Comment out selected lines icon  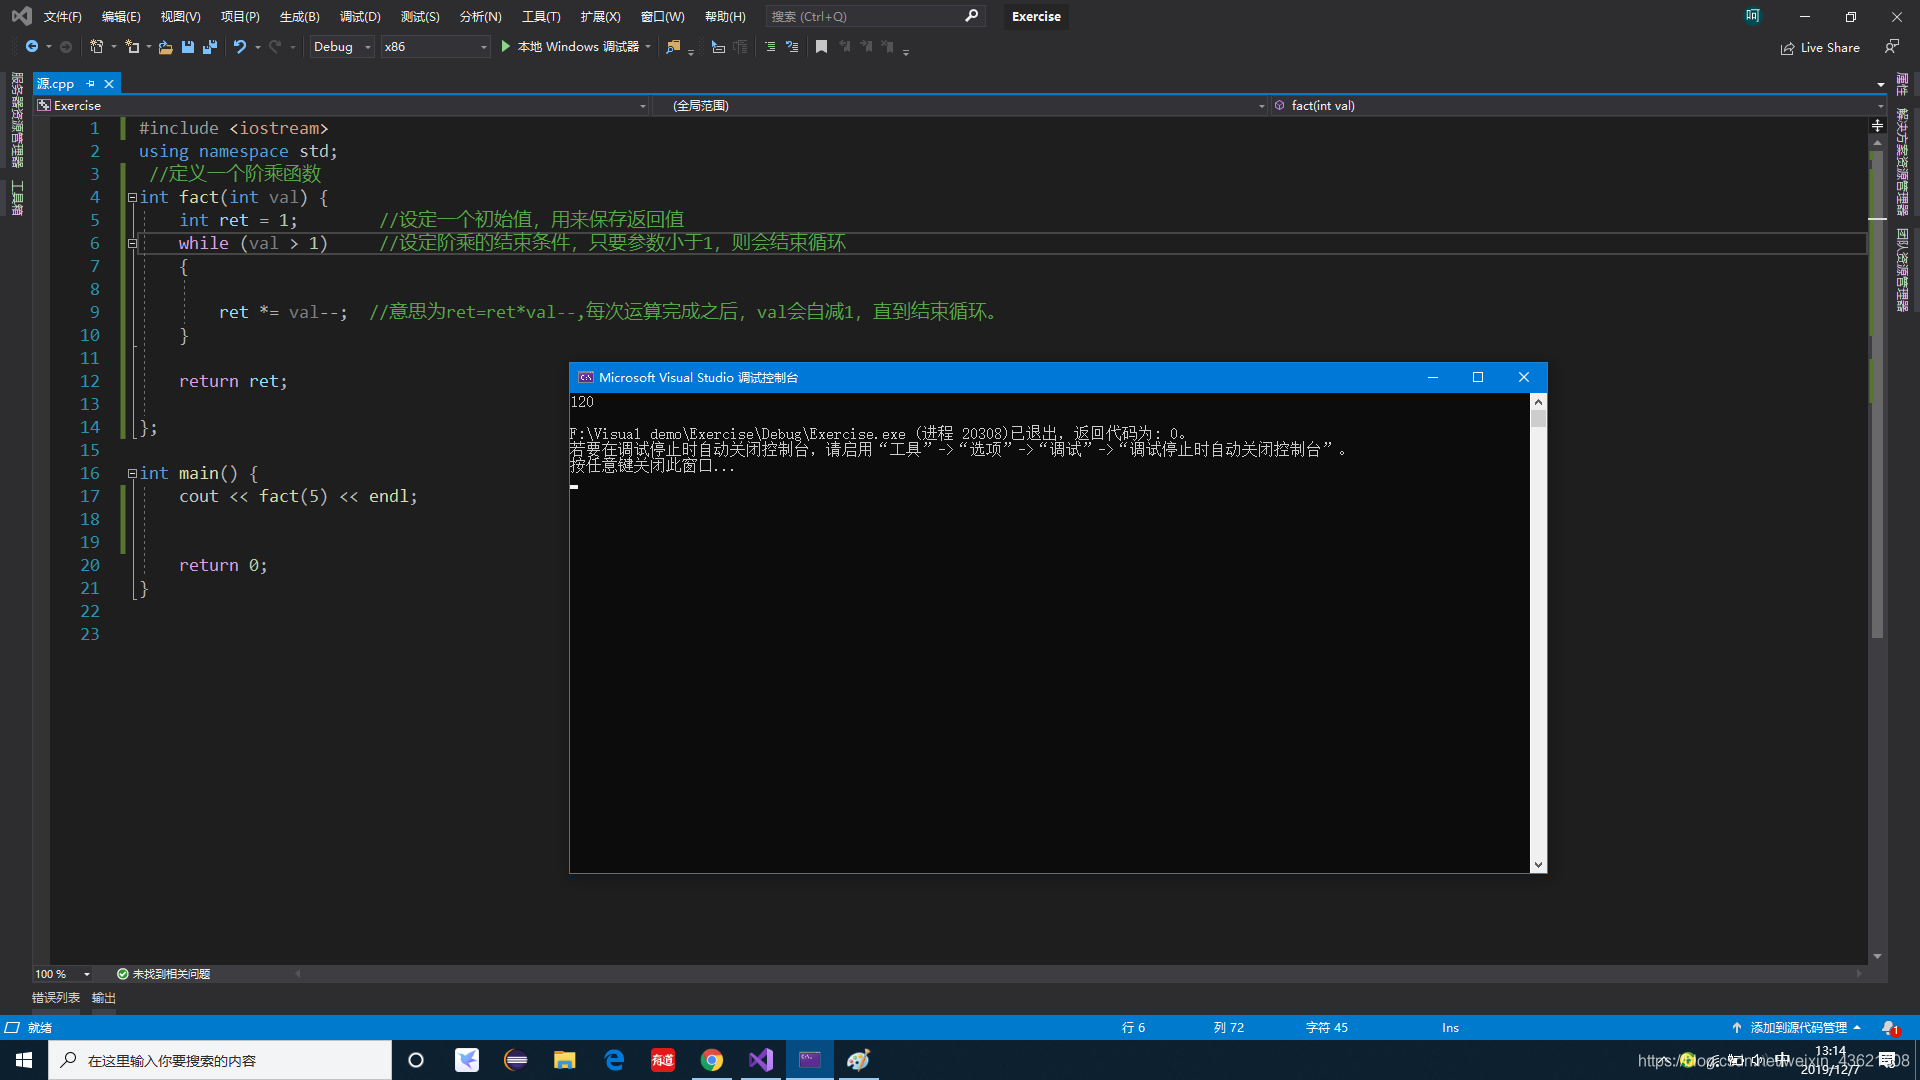pyautogui.click(x=770, y=47)
